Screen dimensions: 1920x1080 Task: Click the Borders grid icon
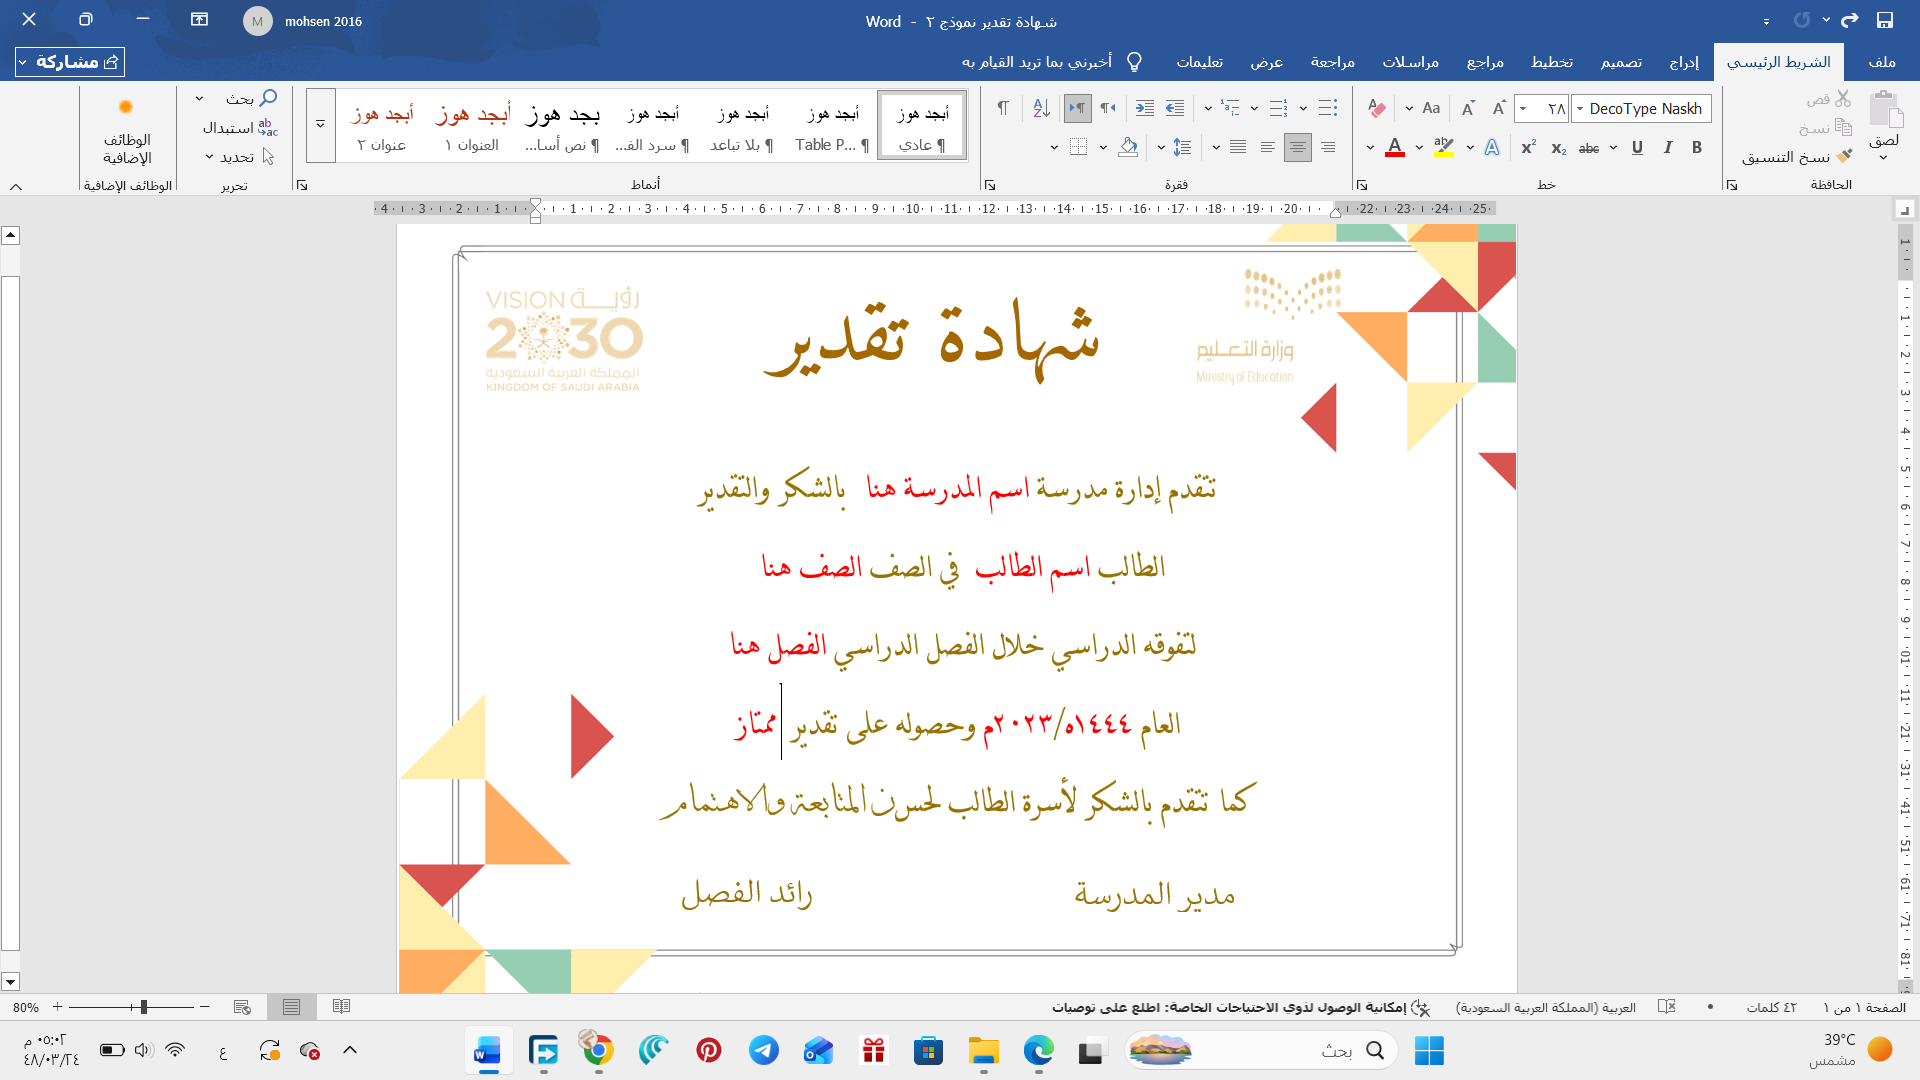click(x=1078, y=147)
